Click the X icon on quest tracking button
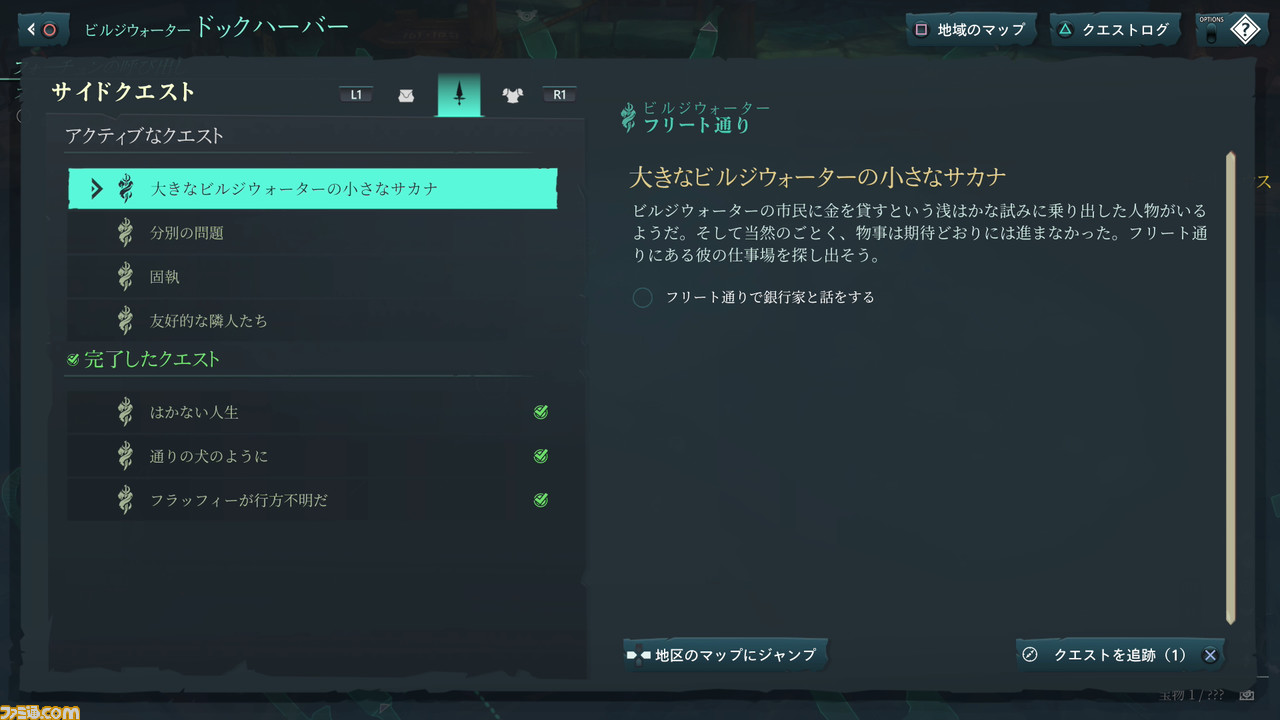The image size is (1280, 720). pyautogui.click(x=1210, y=655)
